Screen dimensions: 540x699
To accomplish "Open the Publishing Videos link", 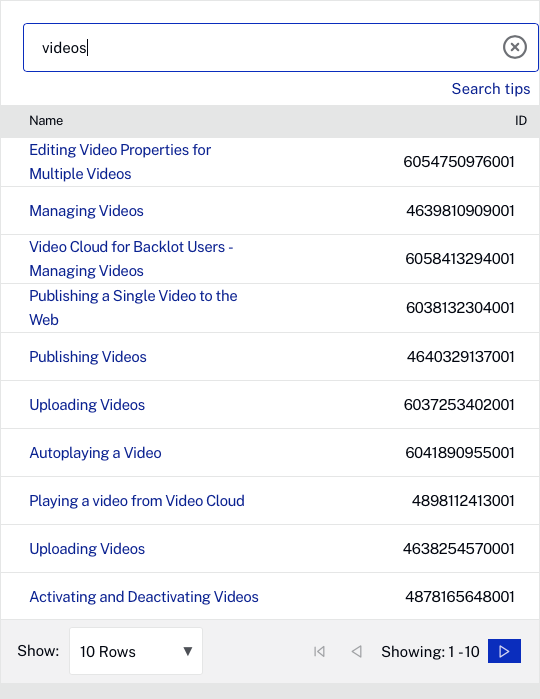I will [x=88, y=357].
